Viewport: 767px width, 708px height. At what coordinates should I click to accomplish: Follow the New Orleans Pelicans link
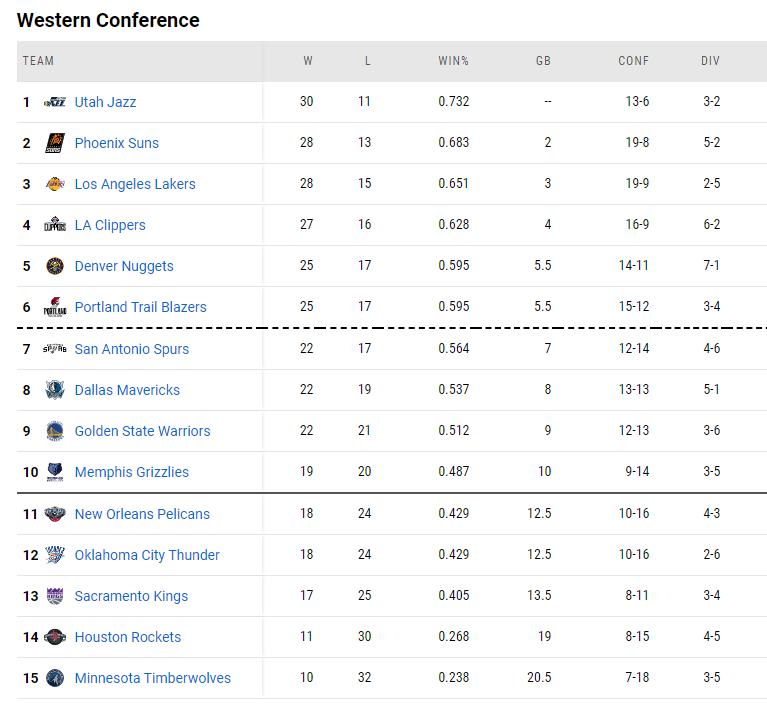[x=142, y=514]
